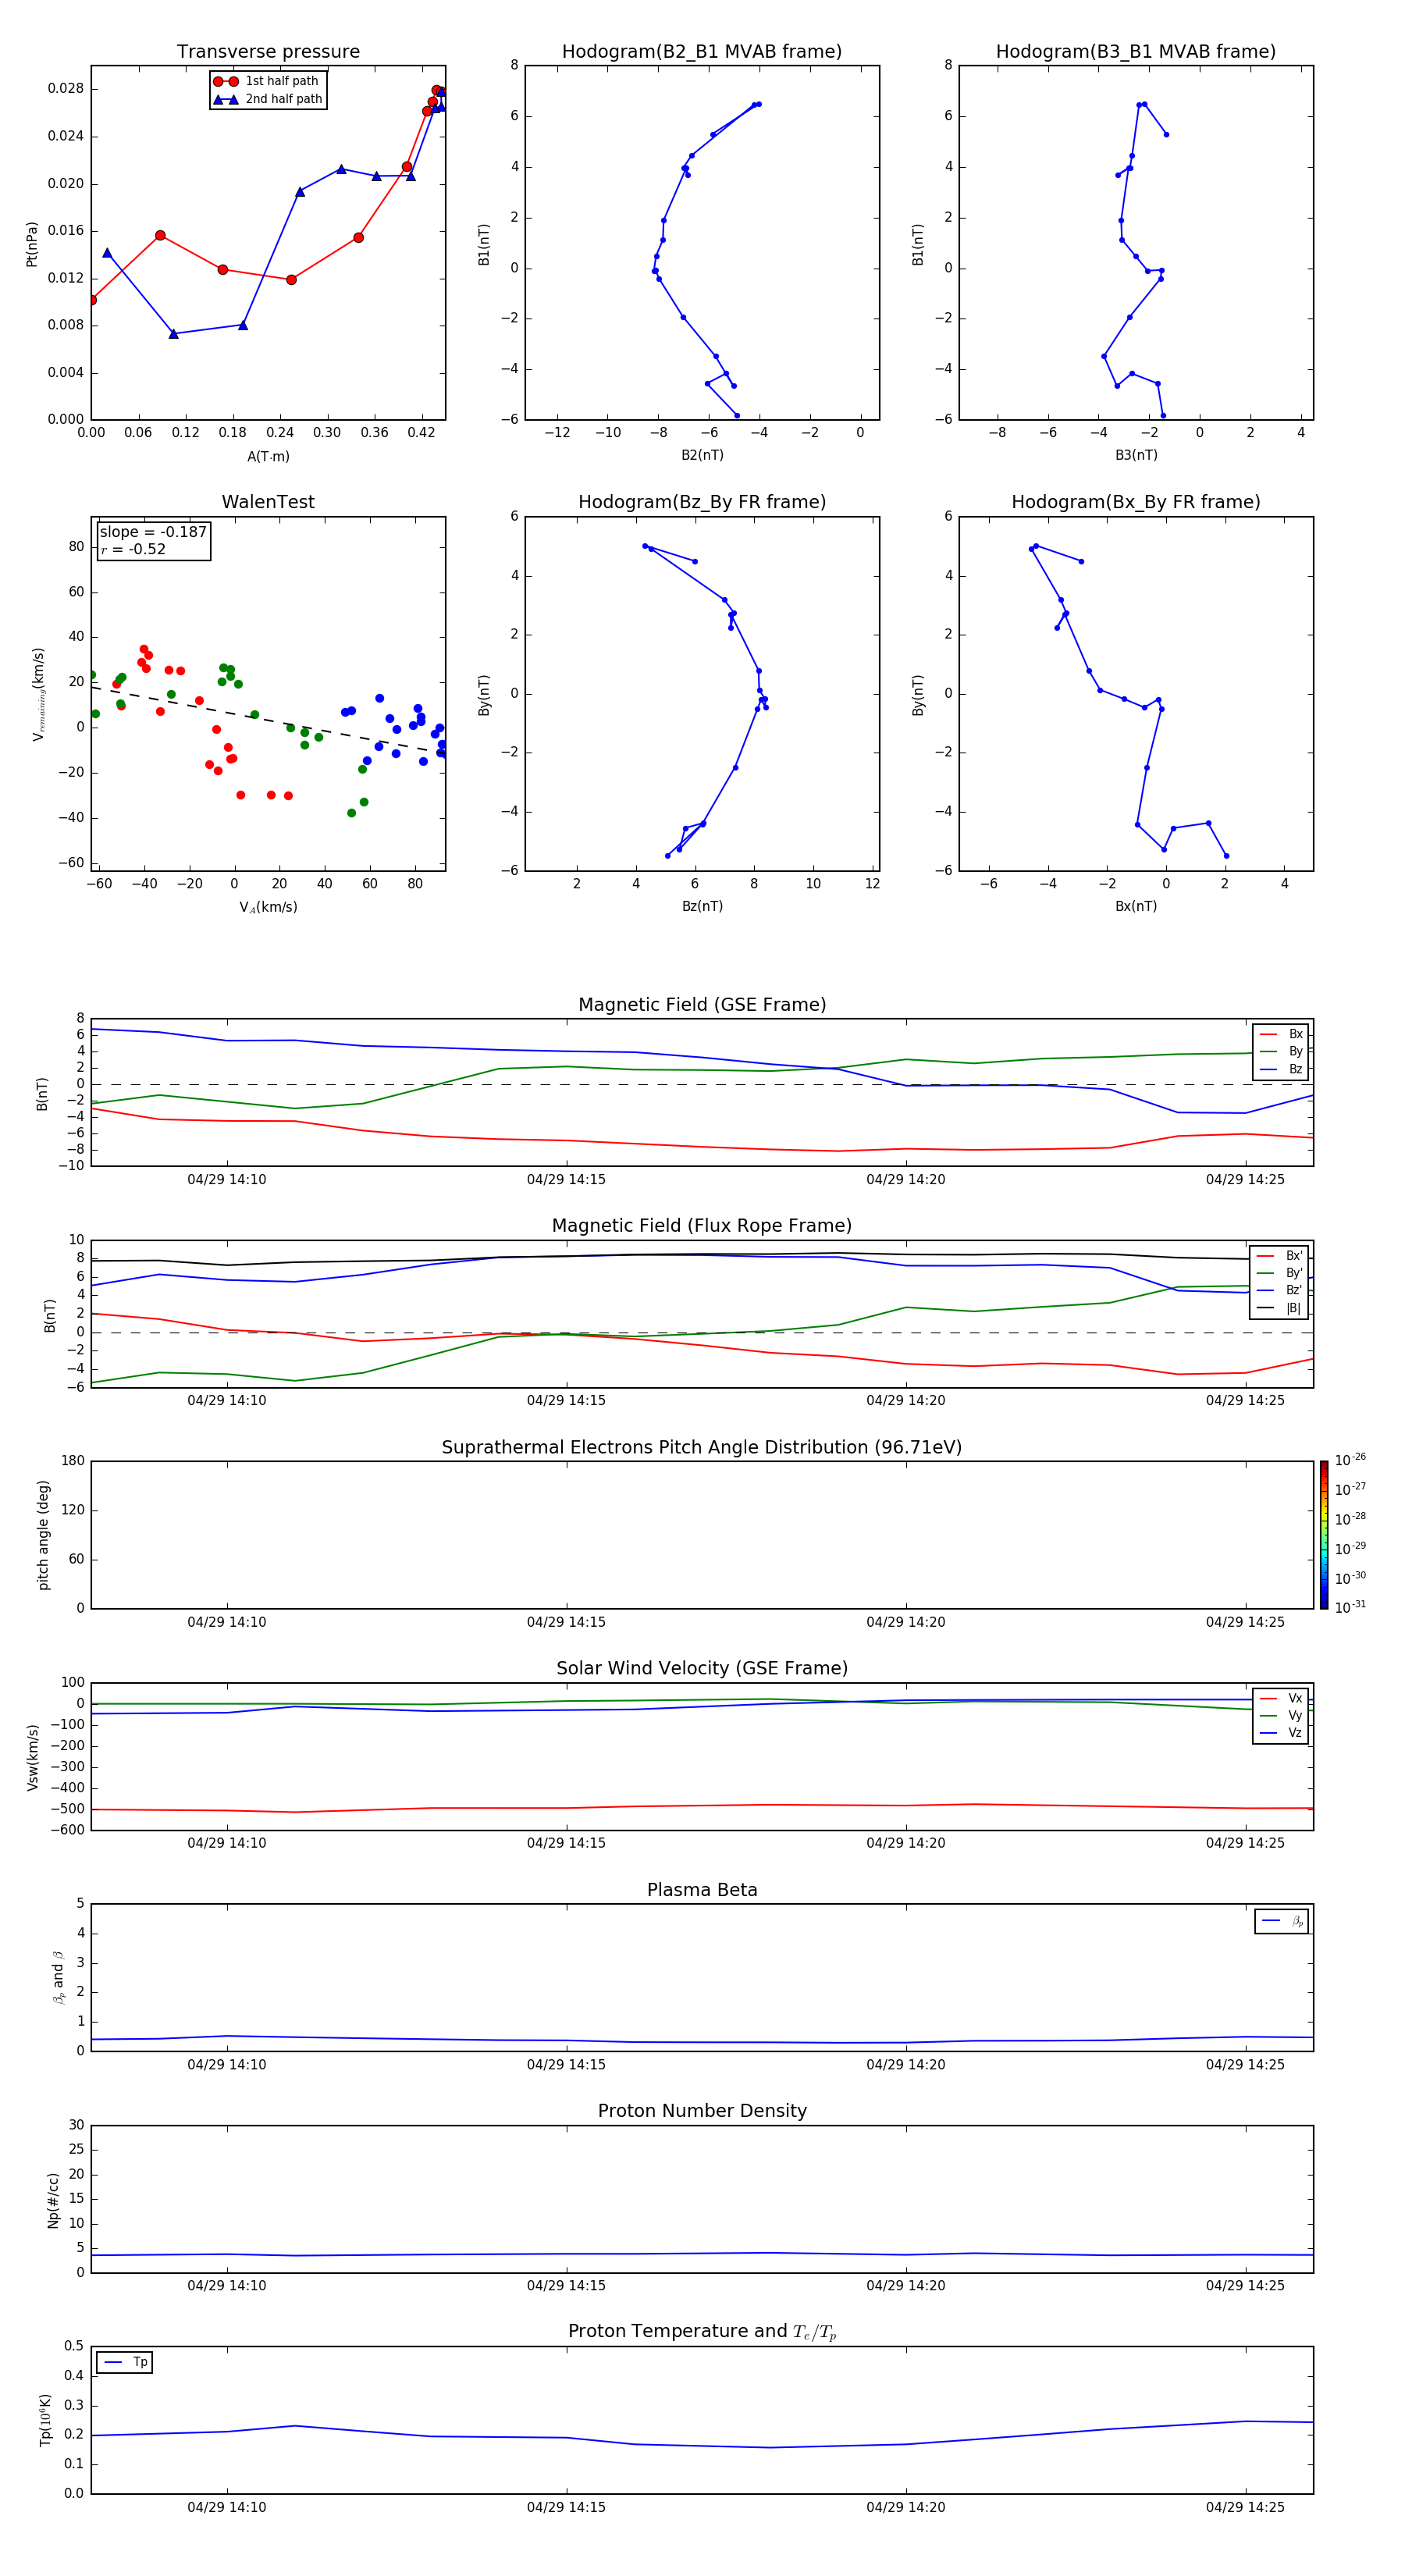Click the Bx' legend entry in Flux Rope panel

1279,1256
